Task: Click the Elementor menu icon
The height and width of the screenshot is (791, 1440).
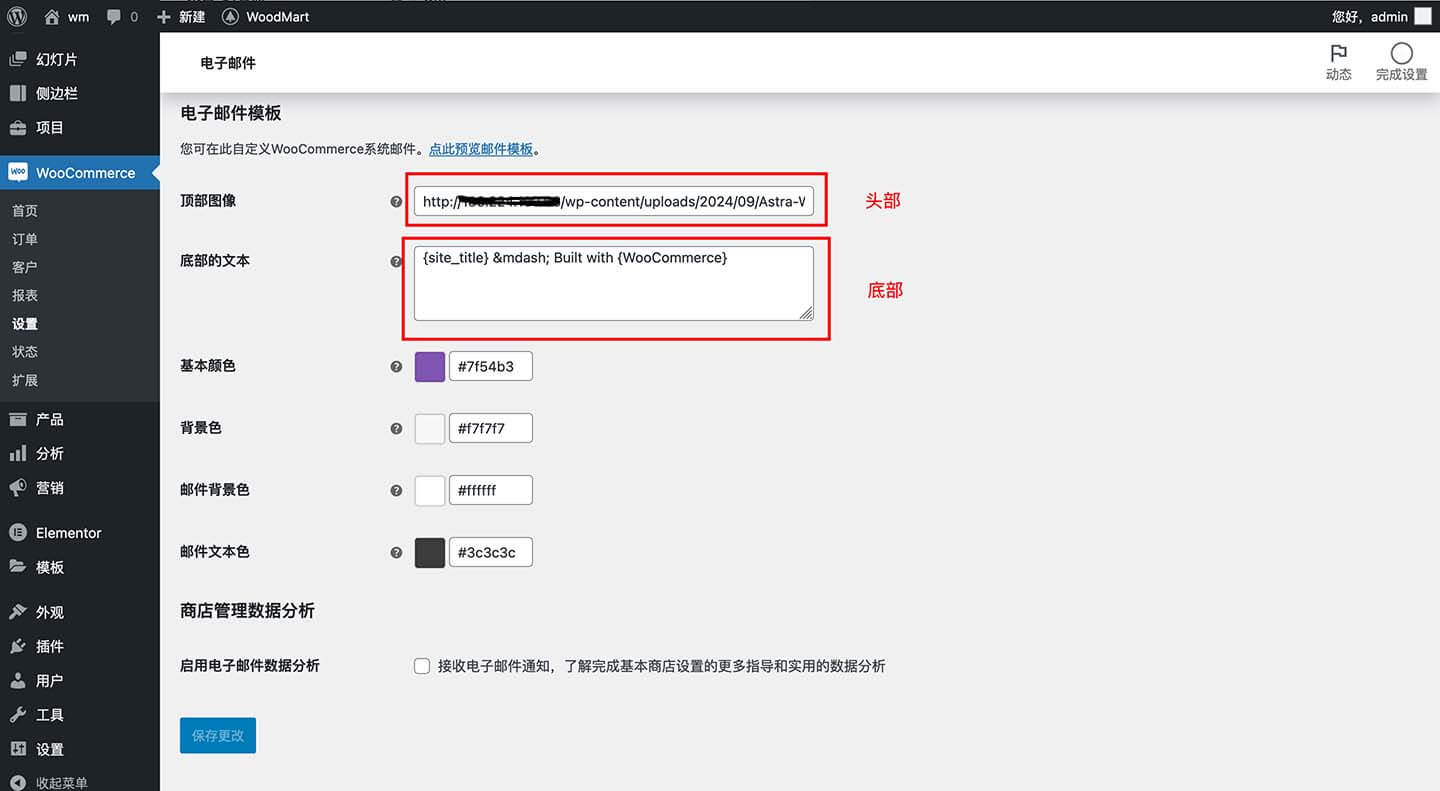Action: coord(18,532)
